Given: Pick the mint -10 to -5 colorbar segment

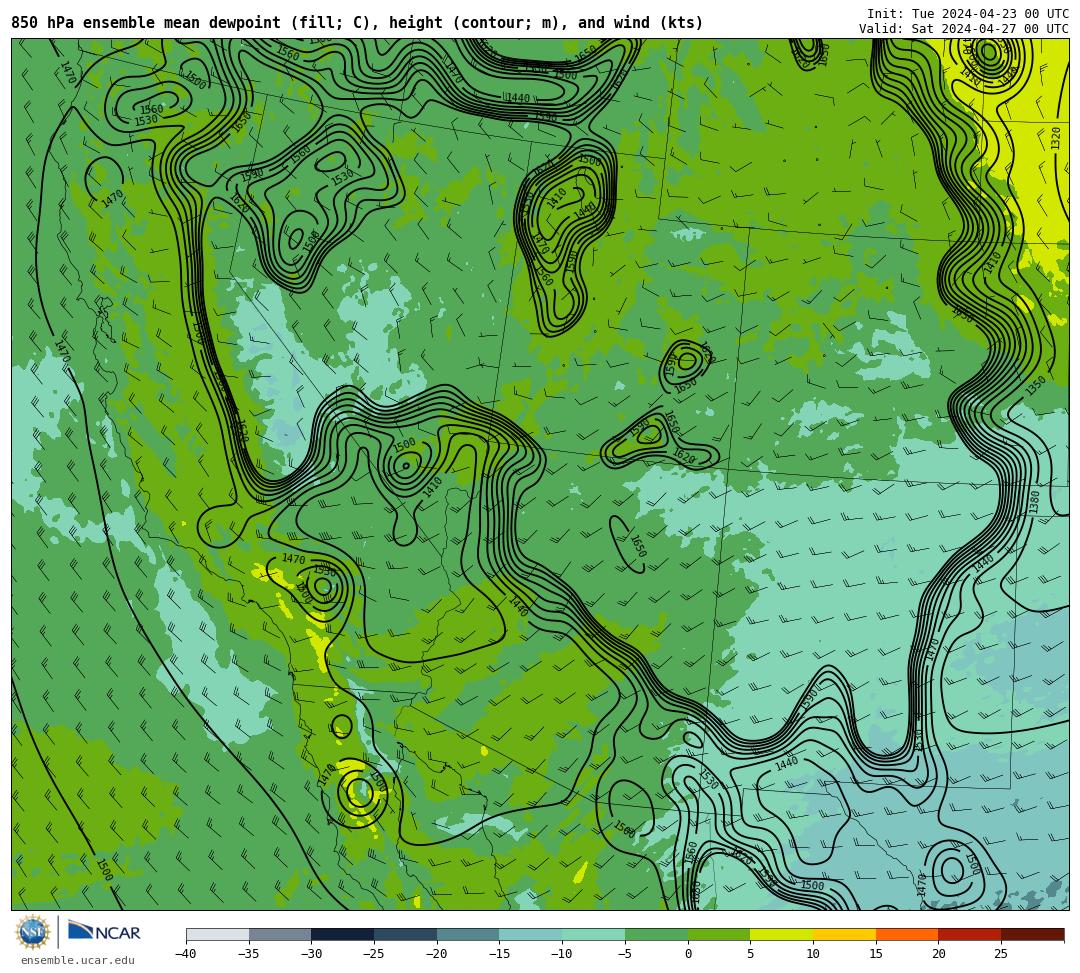Looking at the screenshot, I should [594, 934].
